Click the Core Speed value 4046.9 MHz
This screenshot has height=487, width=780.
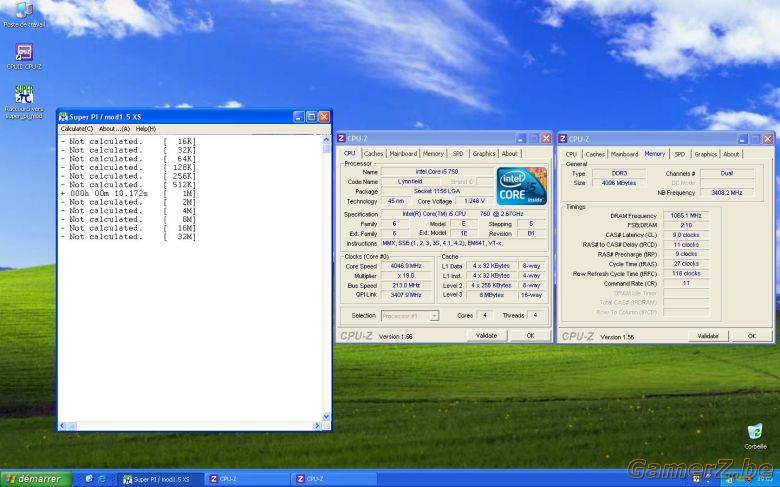[x=405, y=266]
